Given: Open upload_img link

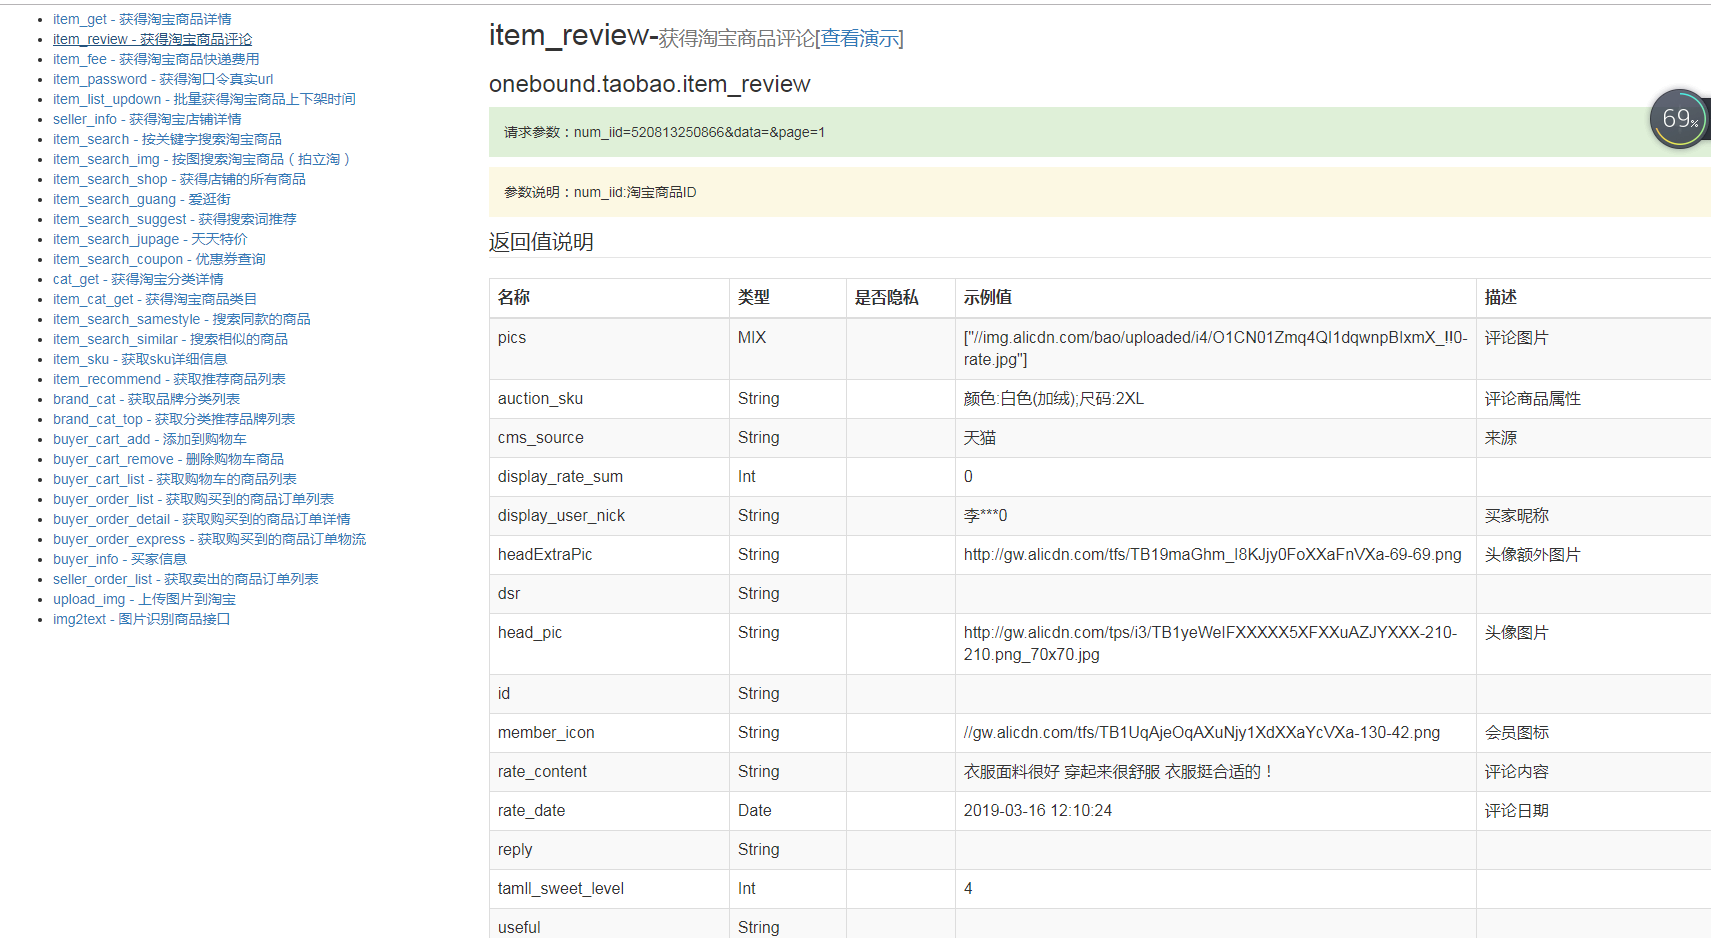Looking at the screenshot, I should [x=144, y=599].
